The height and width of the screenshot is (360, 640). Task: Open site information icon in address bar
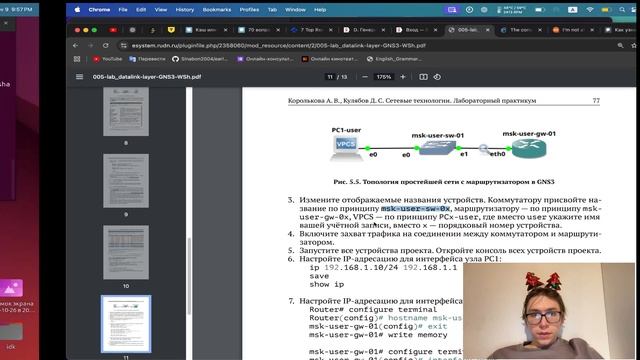click(124, 45)
